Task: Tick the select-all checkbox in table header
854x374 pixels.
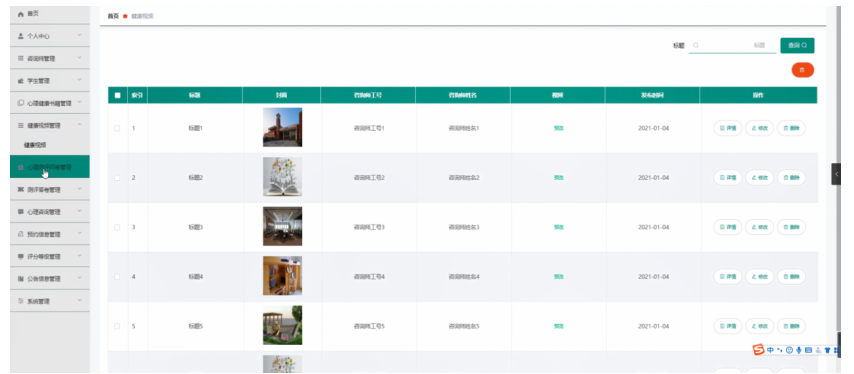Action: click(118, 95)
